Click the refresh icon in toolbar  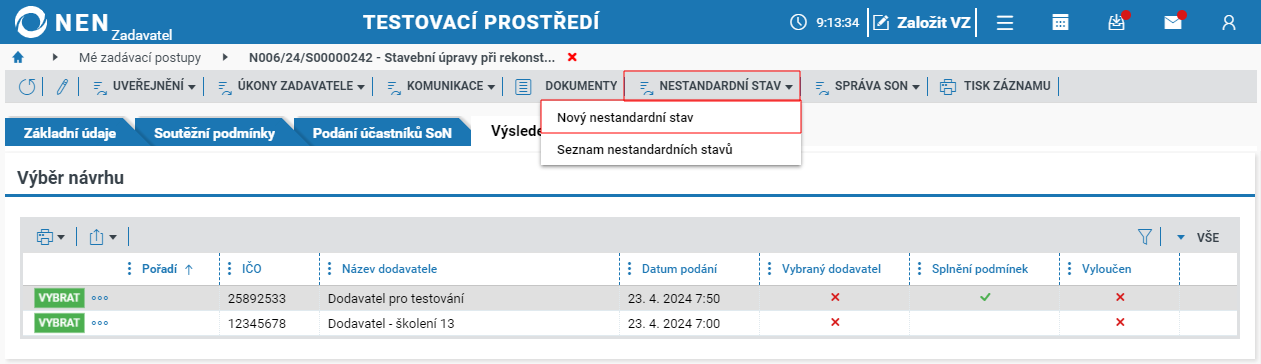coord(27,86)
